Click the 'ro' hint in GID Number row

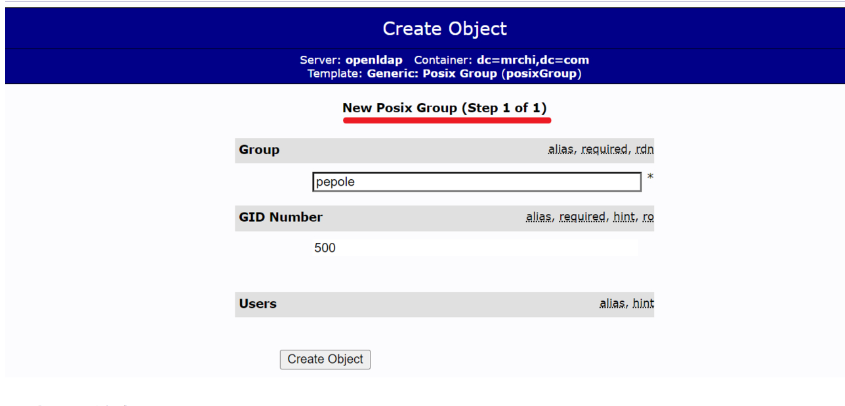point(648,217)
